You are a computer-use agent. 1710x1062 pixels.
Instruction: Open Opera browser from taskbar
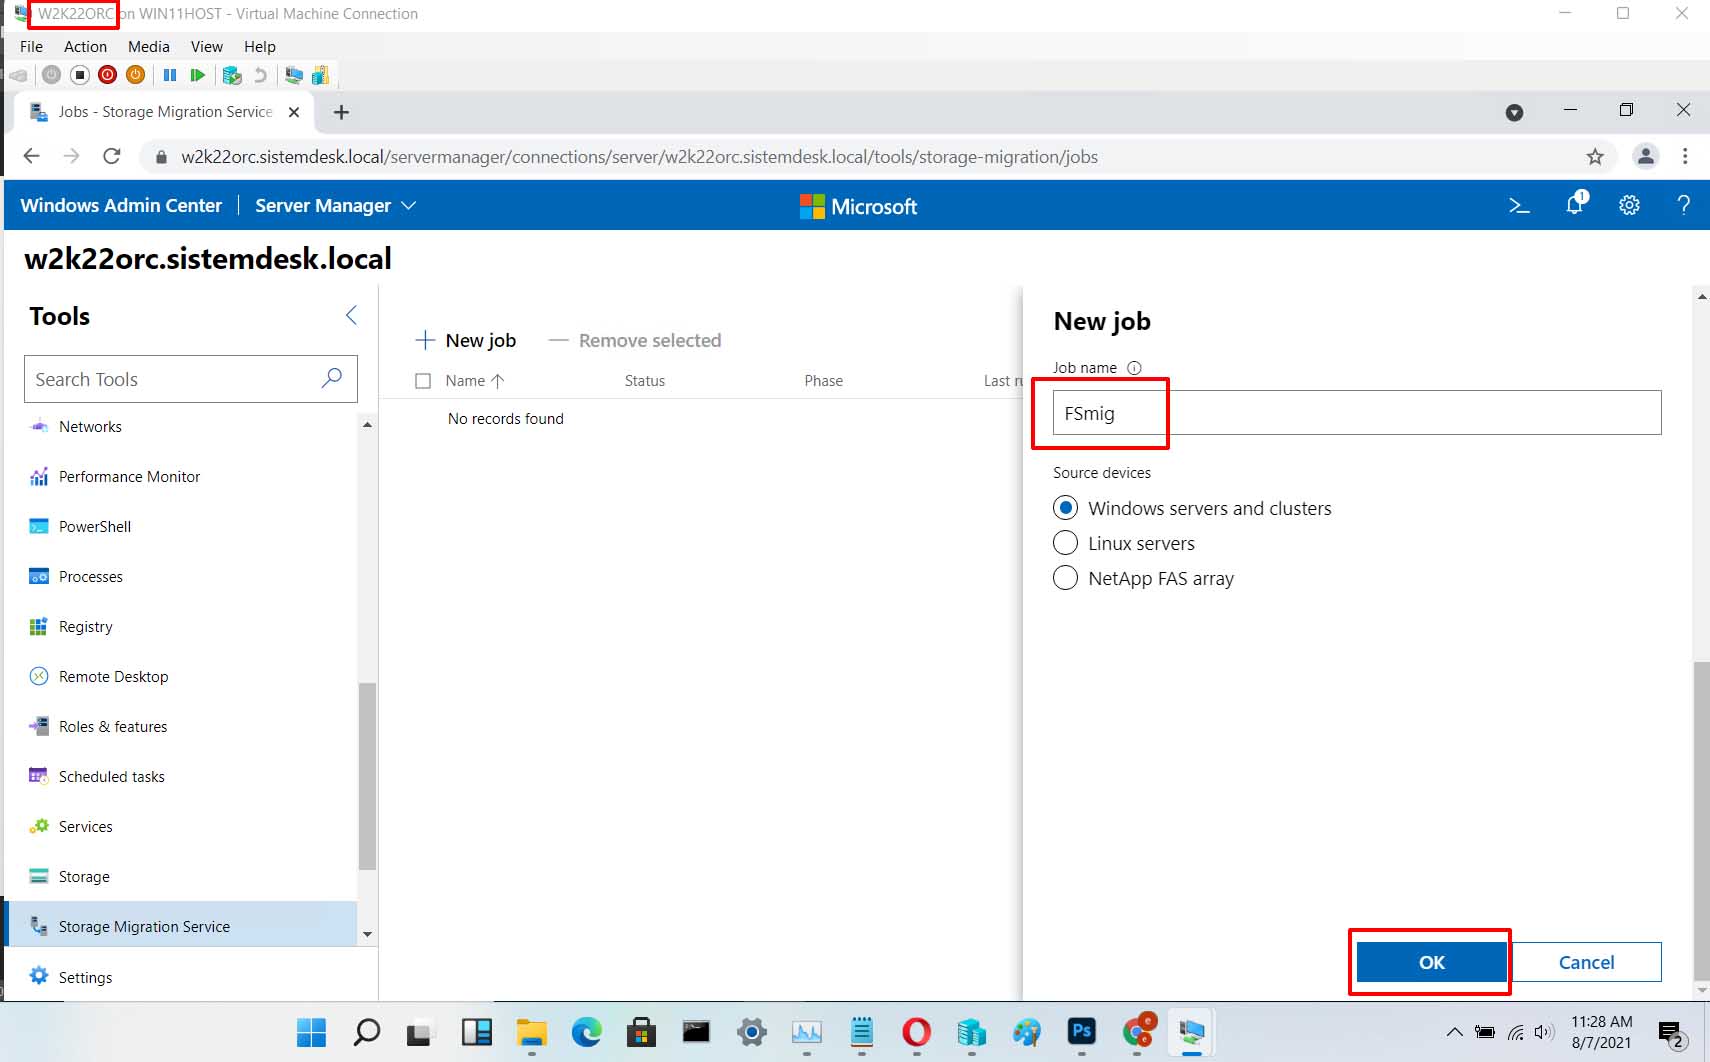pos(916,1032)
